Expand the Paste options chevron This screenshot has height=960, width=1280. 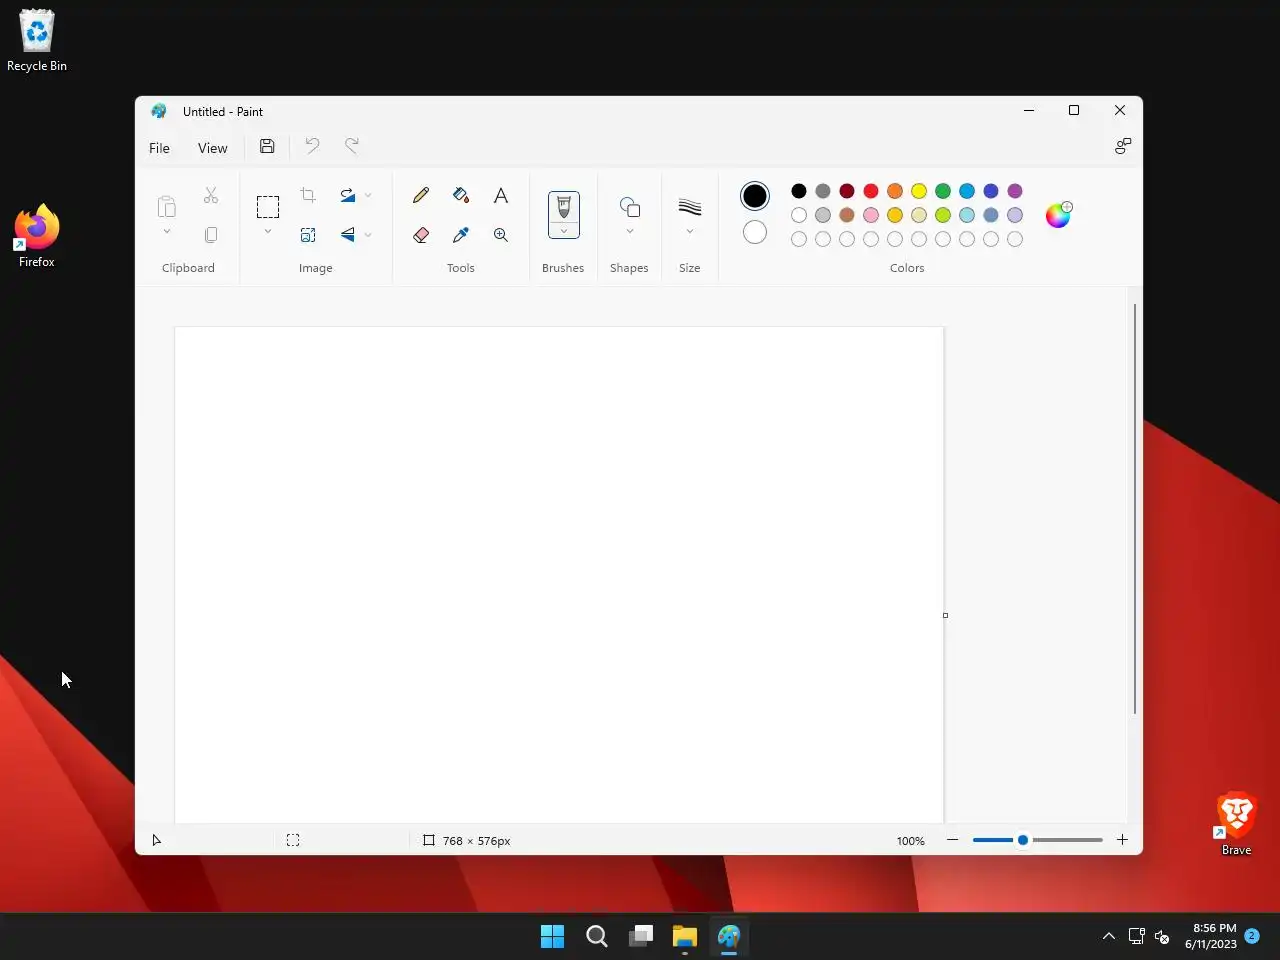coord(167,232)
